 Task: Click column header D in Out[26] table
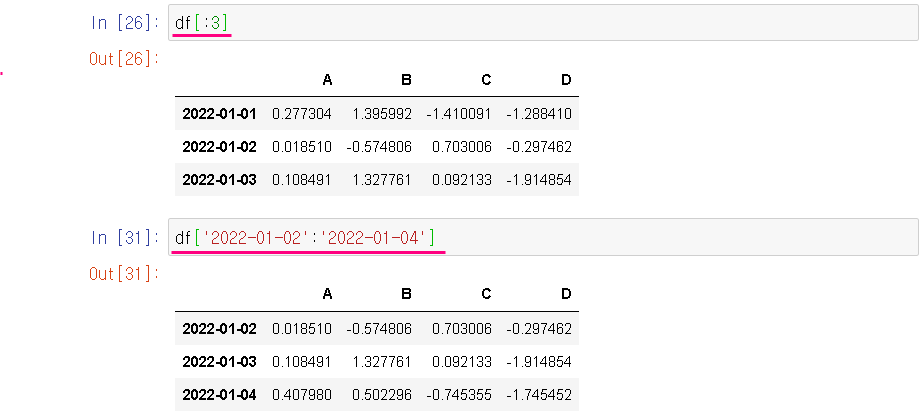click(x=566, y=80)
